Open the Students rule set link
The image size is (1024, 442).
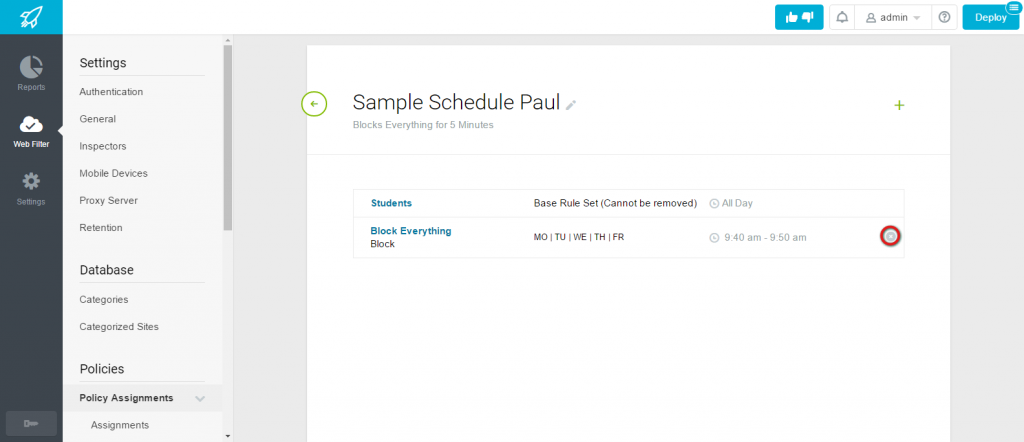[391, 203]
